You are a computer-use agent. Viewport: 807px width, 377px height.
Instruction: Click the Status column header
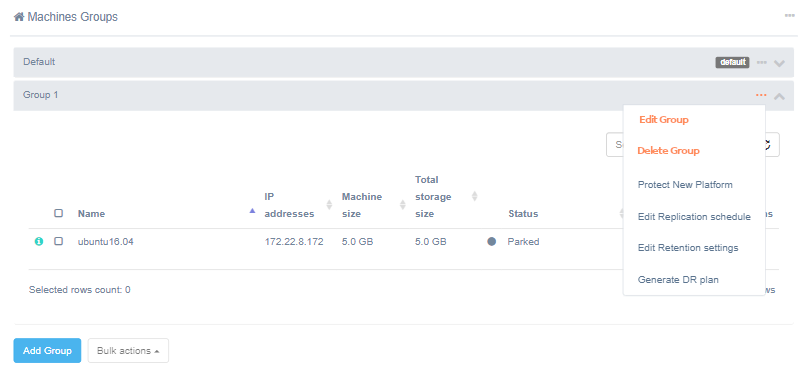(x=523, y=213)
